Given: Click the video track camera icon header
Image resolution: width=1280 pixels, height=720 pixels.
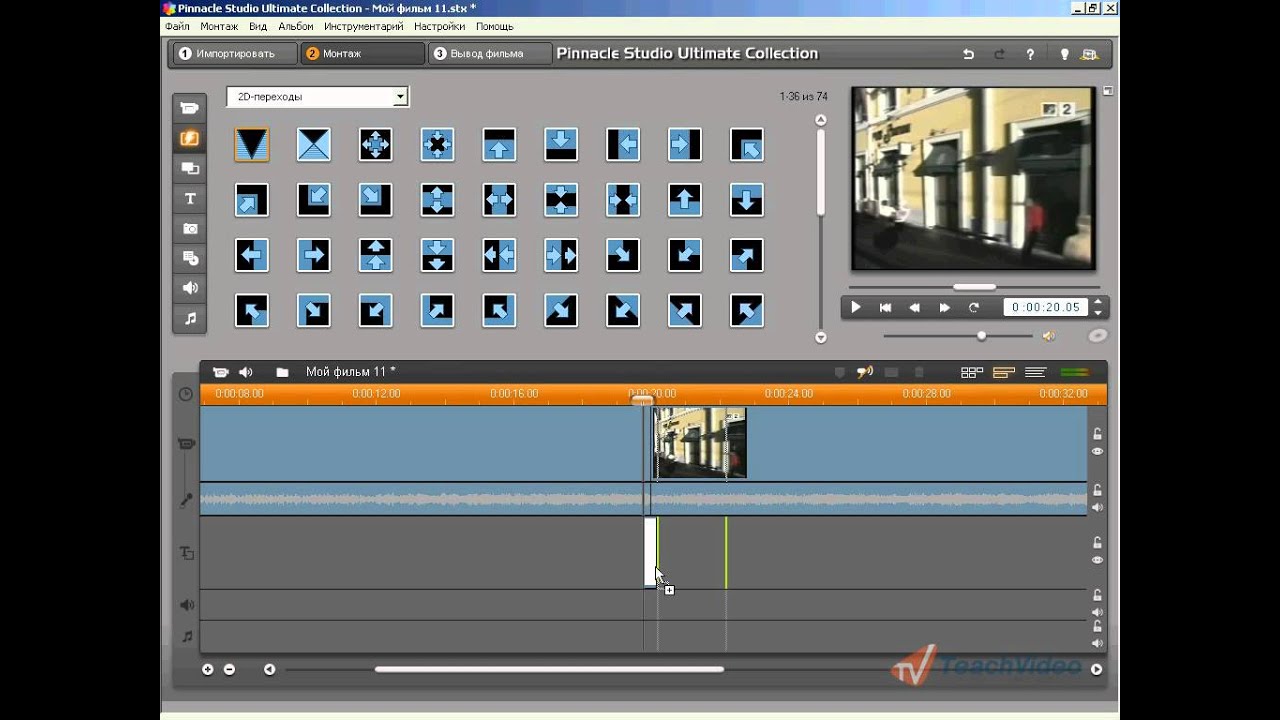Looking at the screenshot, I should (186, 444).
